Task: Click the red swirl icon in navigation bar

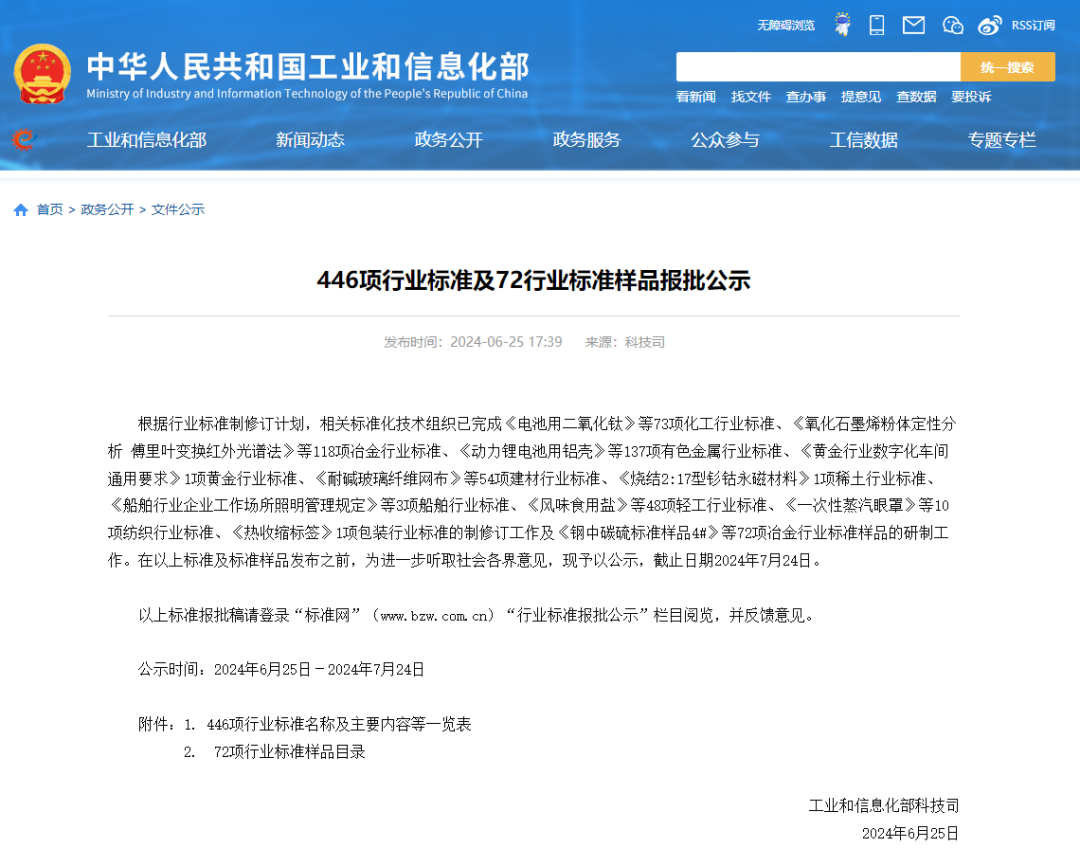Action: pyautogui.click(x=23, y=140)
